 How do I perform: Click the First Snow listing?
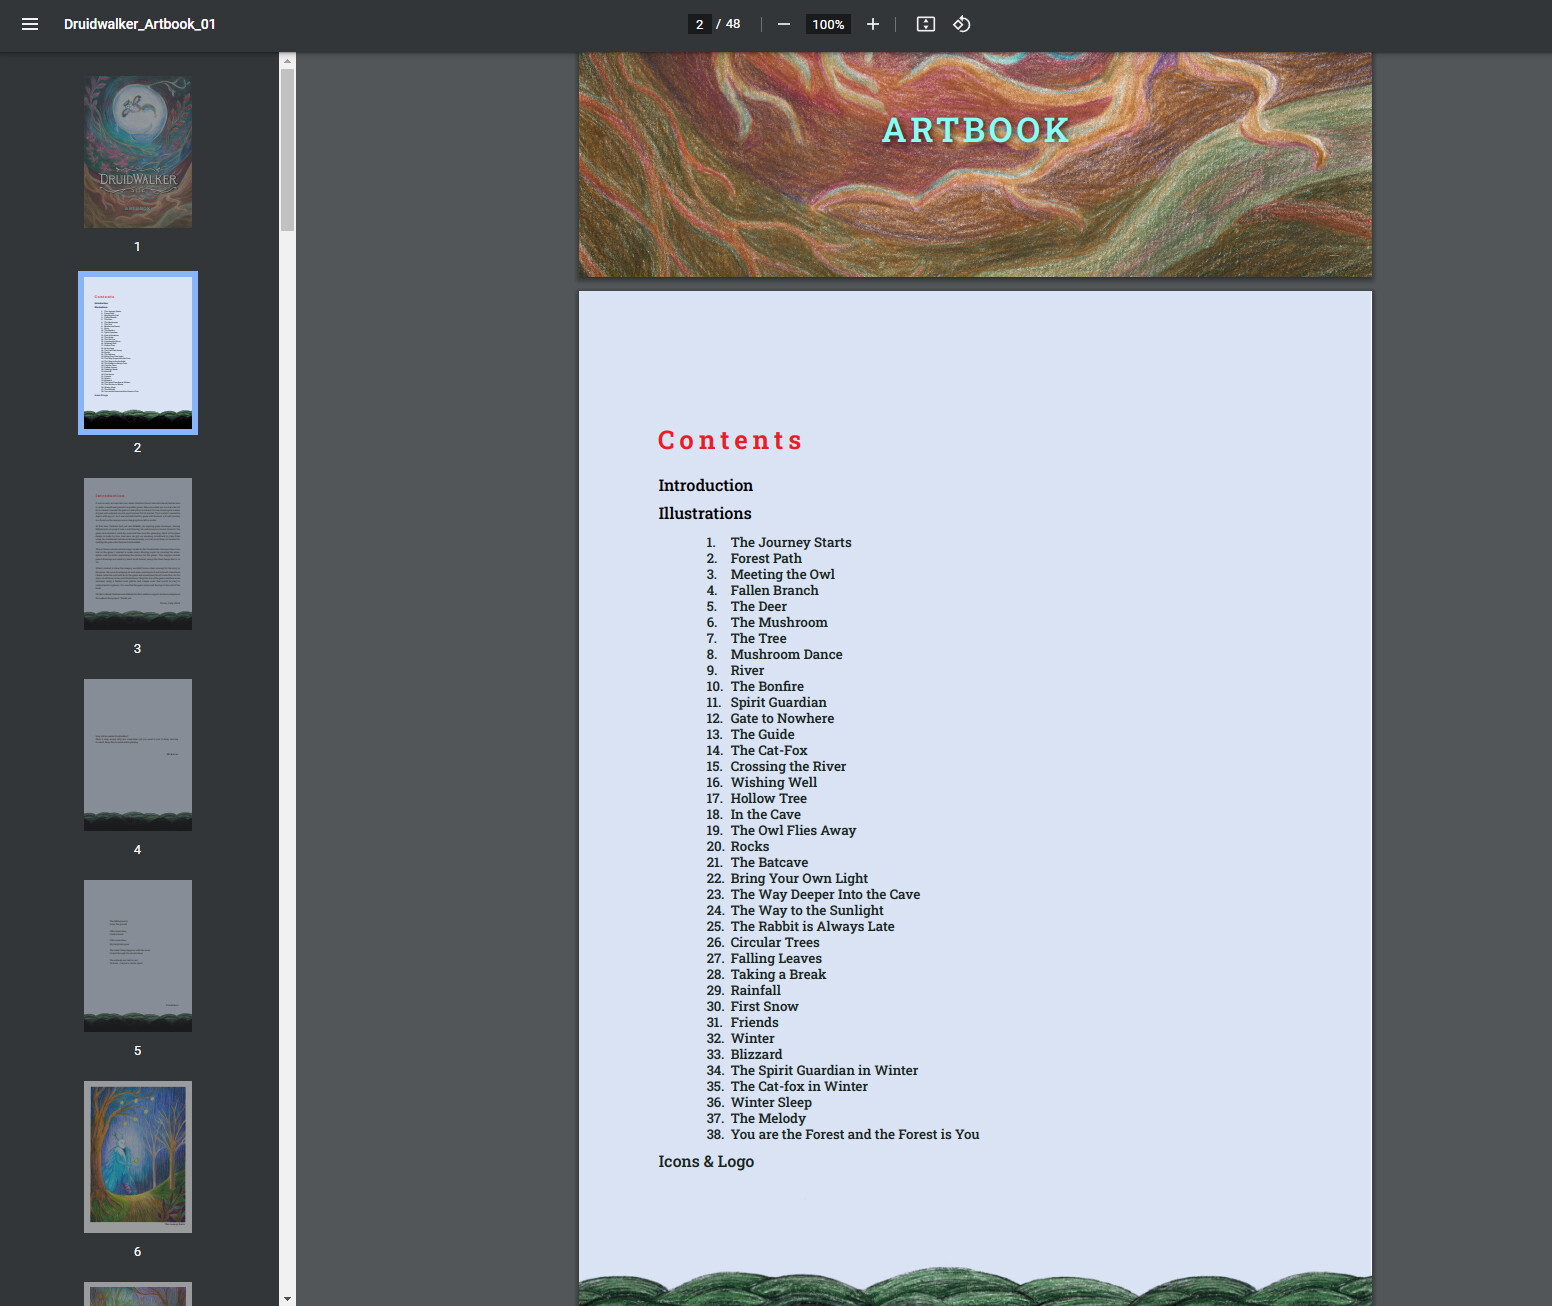pyautogui.click(x=765, y=1006)
